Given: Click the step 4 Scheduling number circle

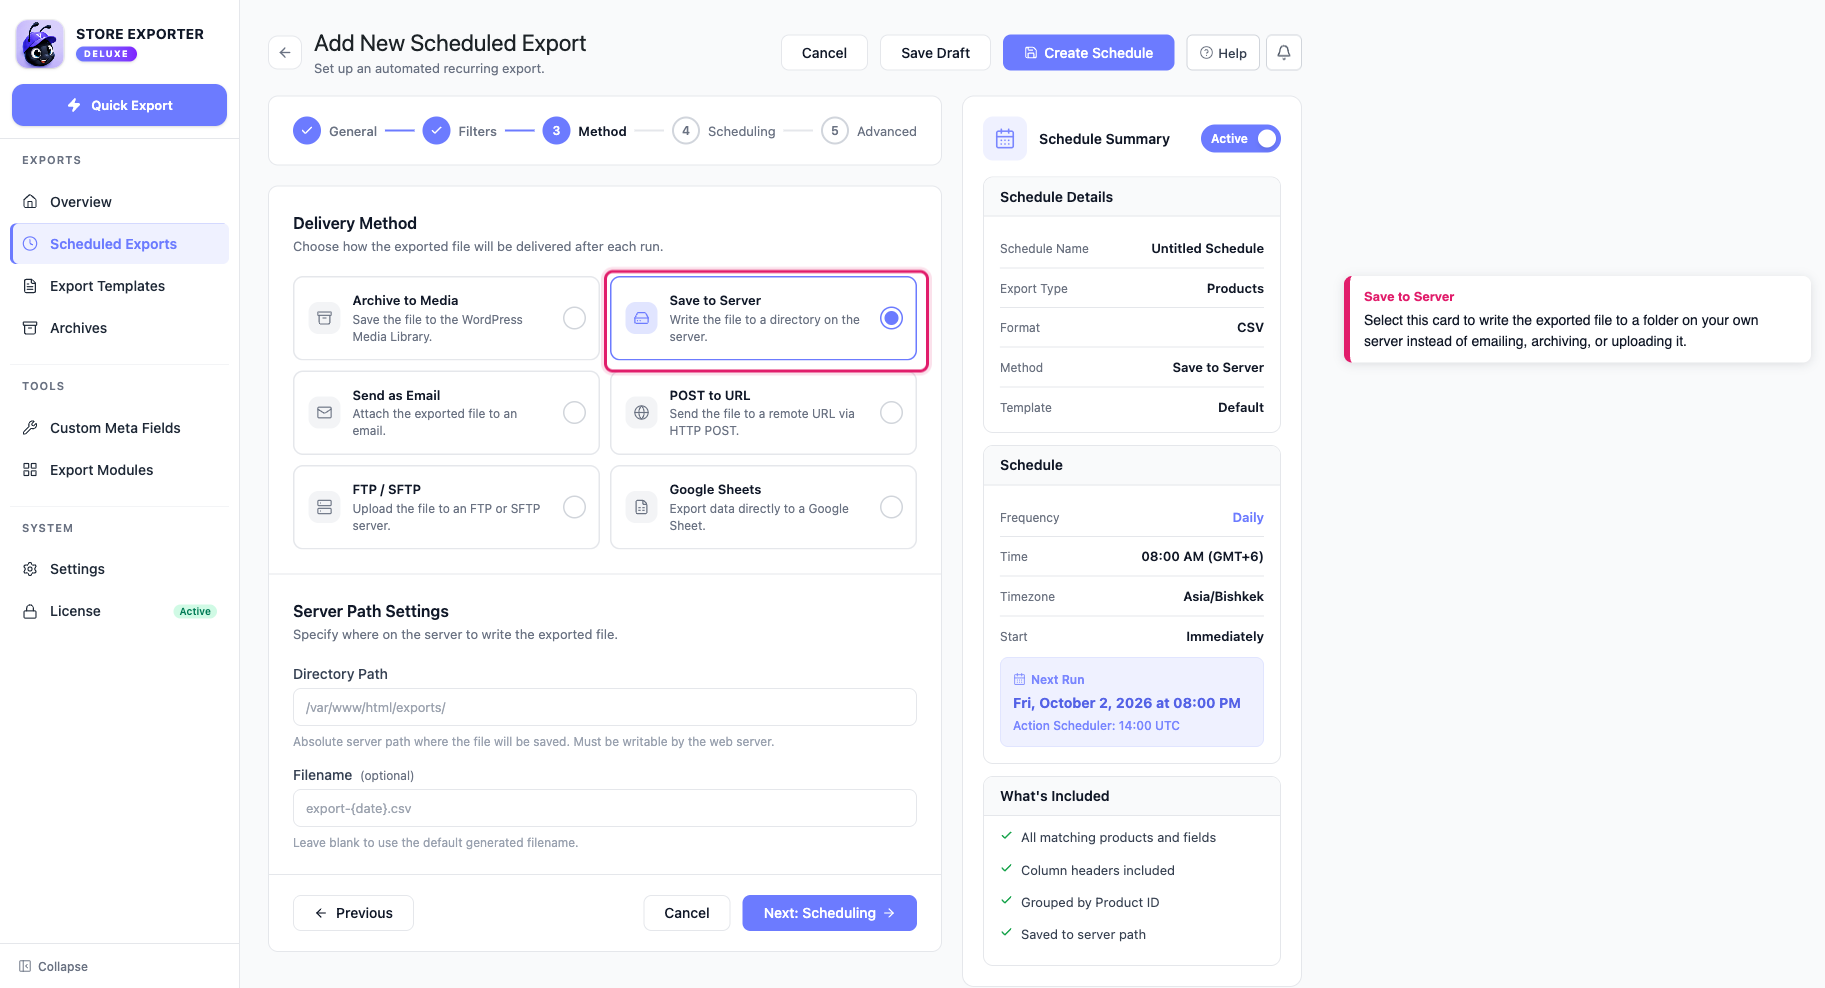Looking at the screenshot, I should [x=686, y=131].
